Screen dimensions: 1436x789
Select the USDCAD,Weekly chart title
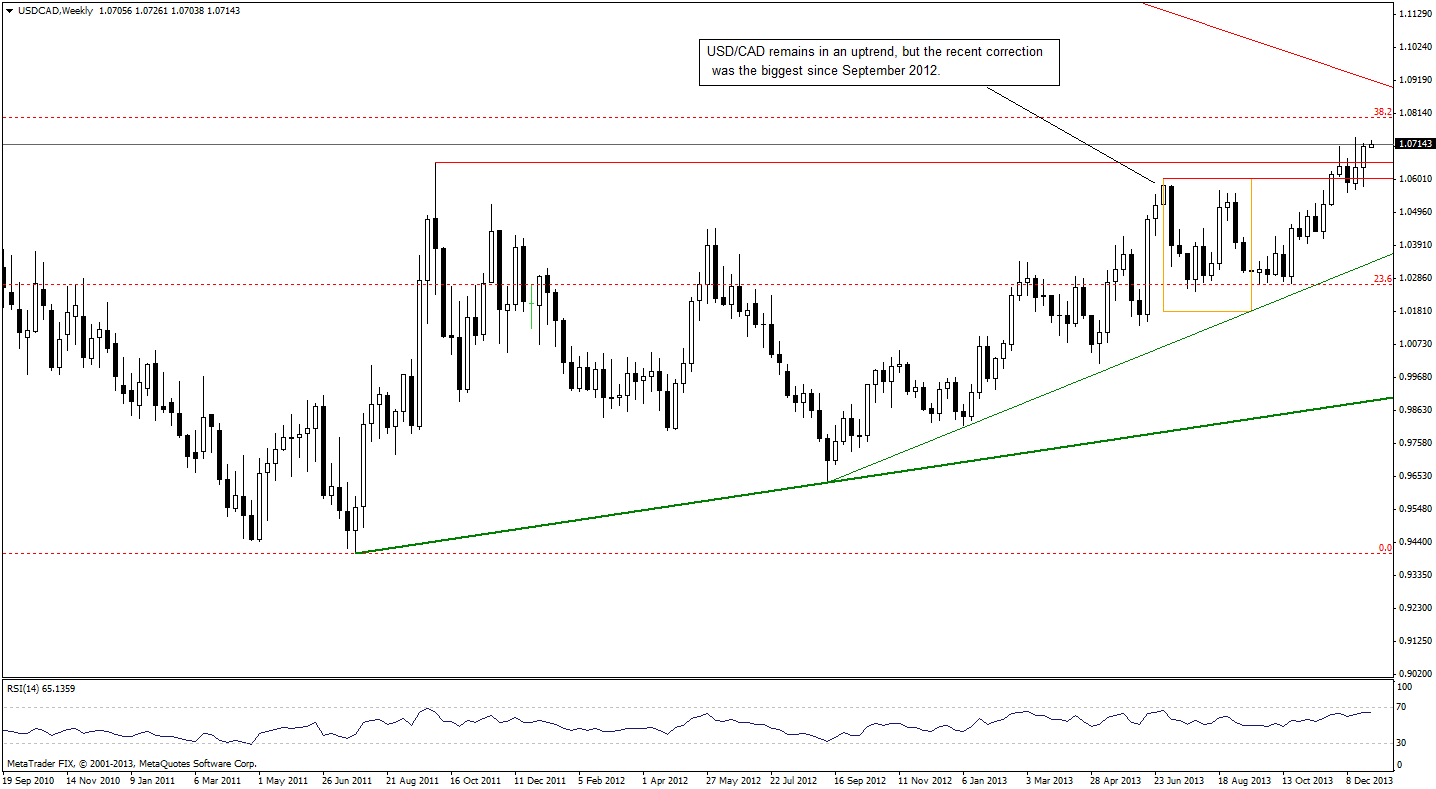(53, 10)
